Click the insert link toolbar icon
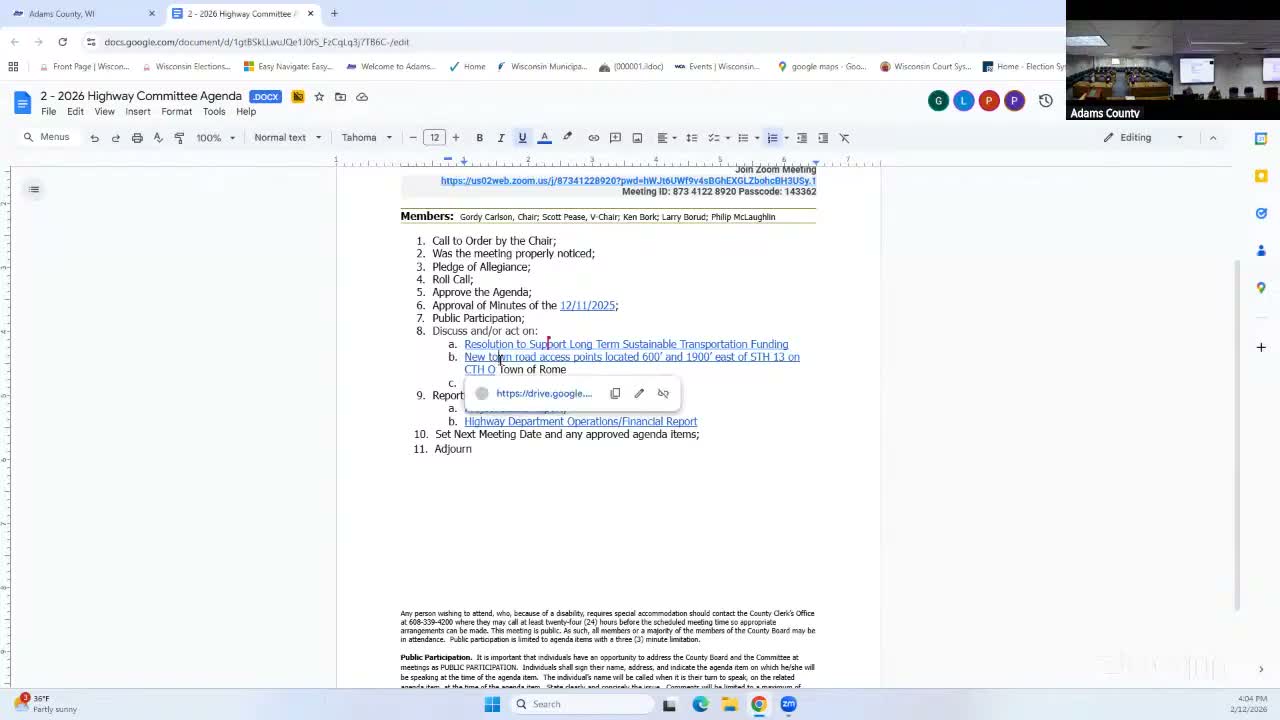Image resolution: width=1280 pixels, height=720 pixels. tap(593, 138)
